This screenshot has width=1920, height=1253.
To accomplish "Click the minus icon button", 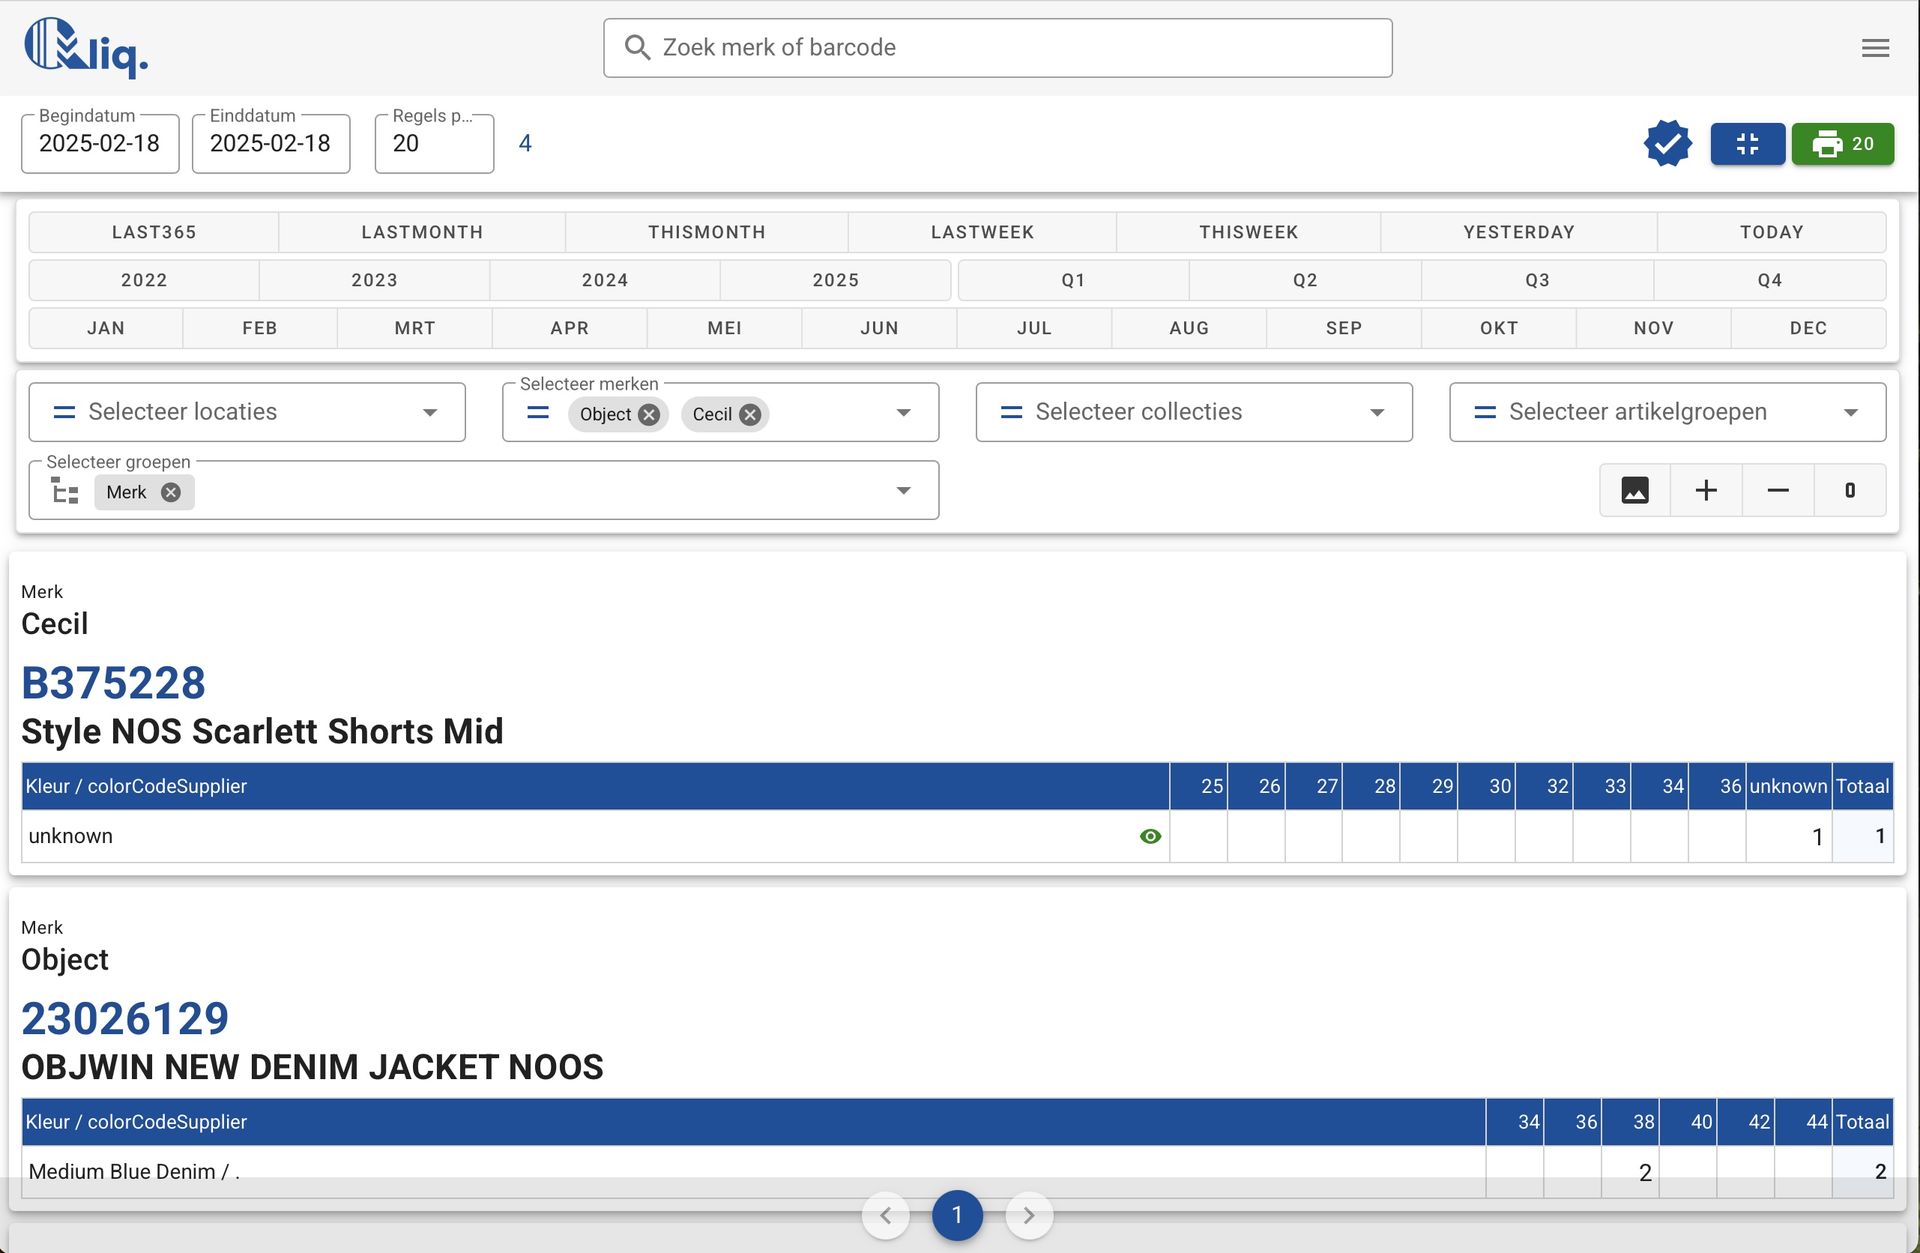I will [x=1778, y=490].
